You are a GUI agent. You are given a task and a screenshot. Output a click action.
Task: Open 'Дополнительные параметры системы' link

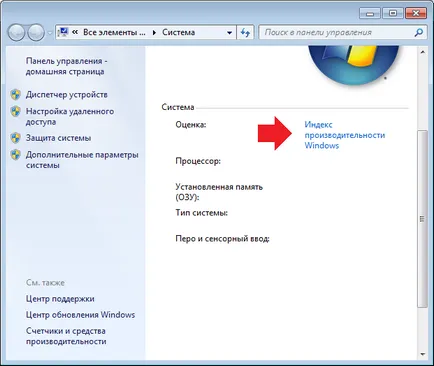pyautogui.click(x=82, y=160)
